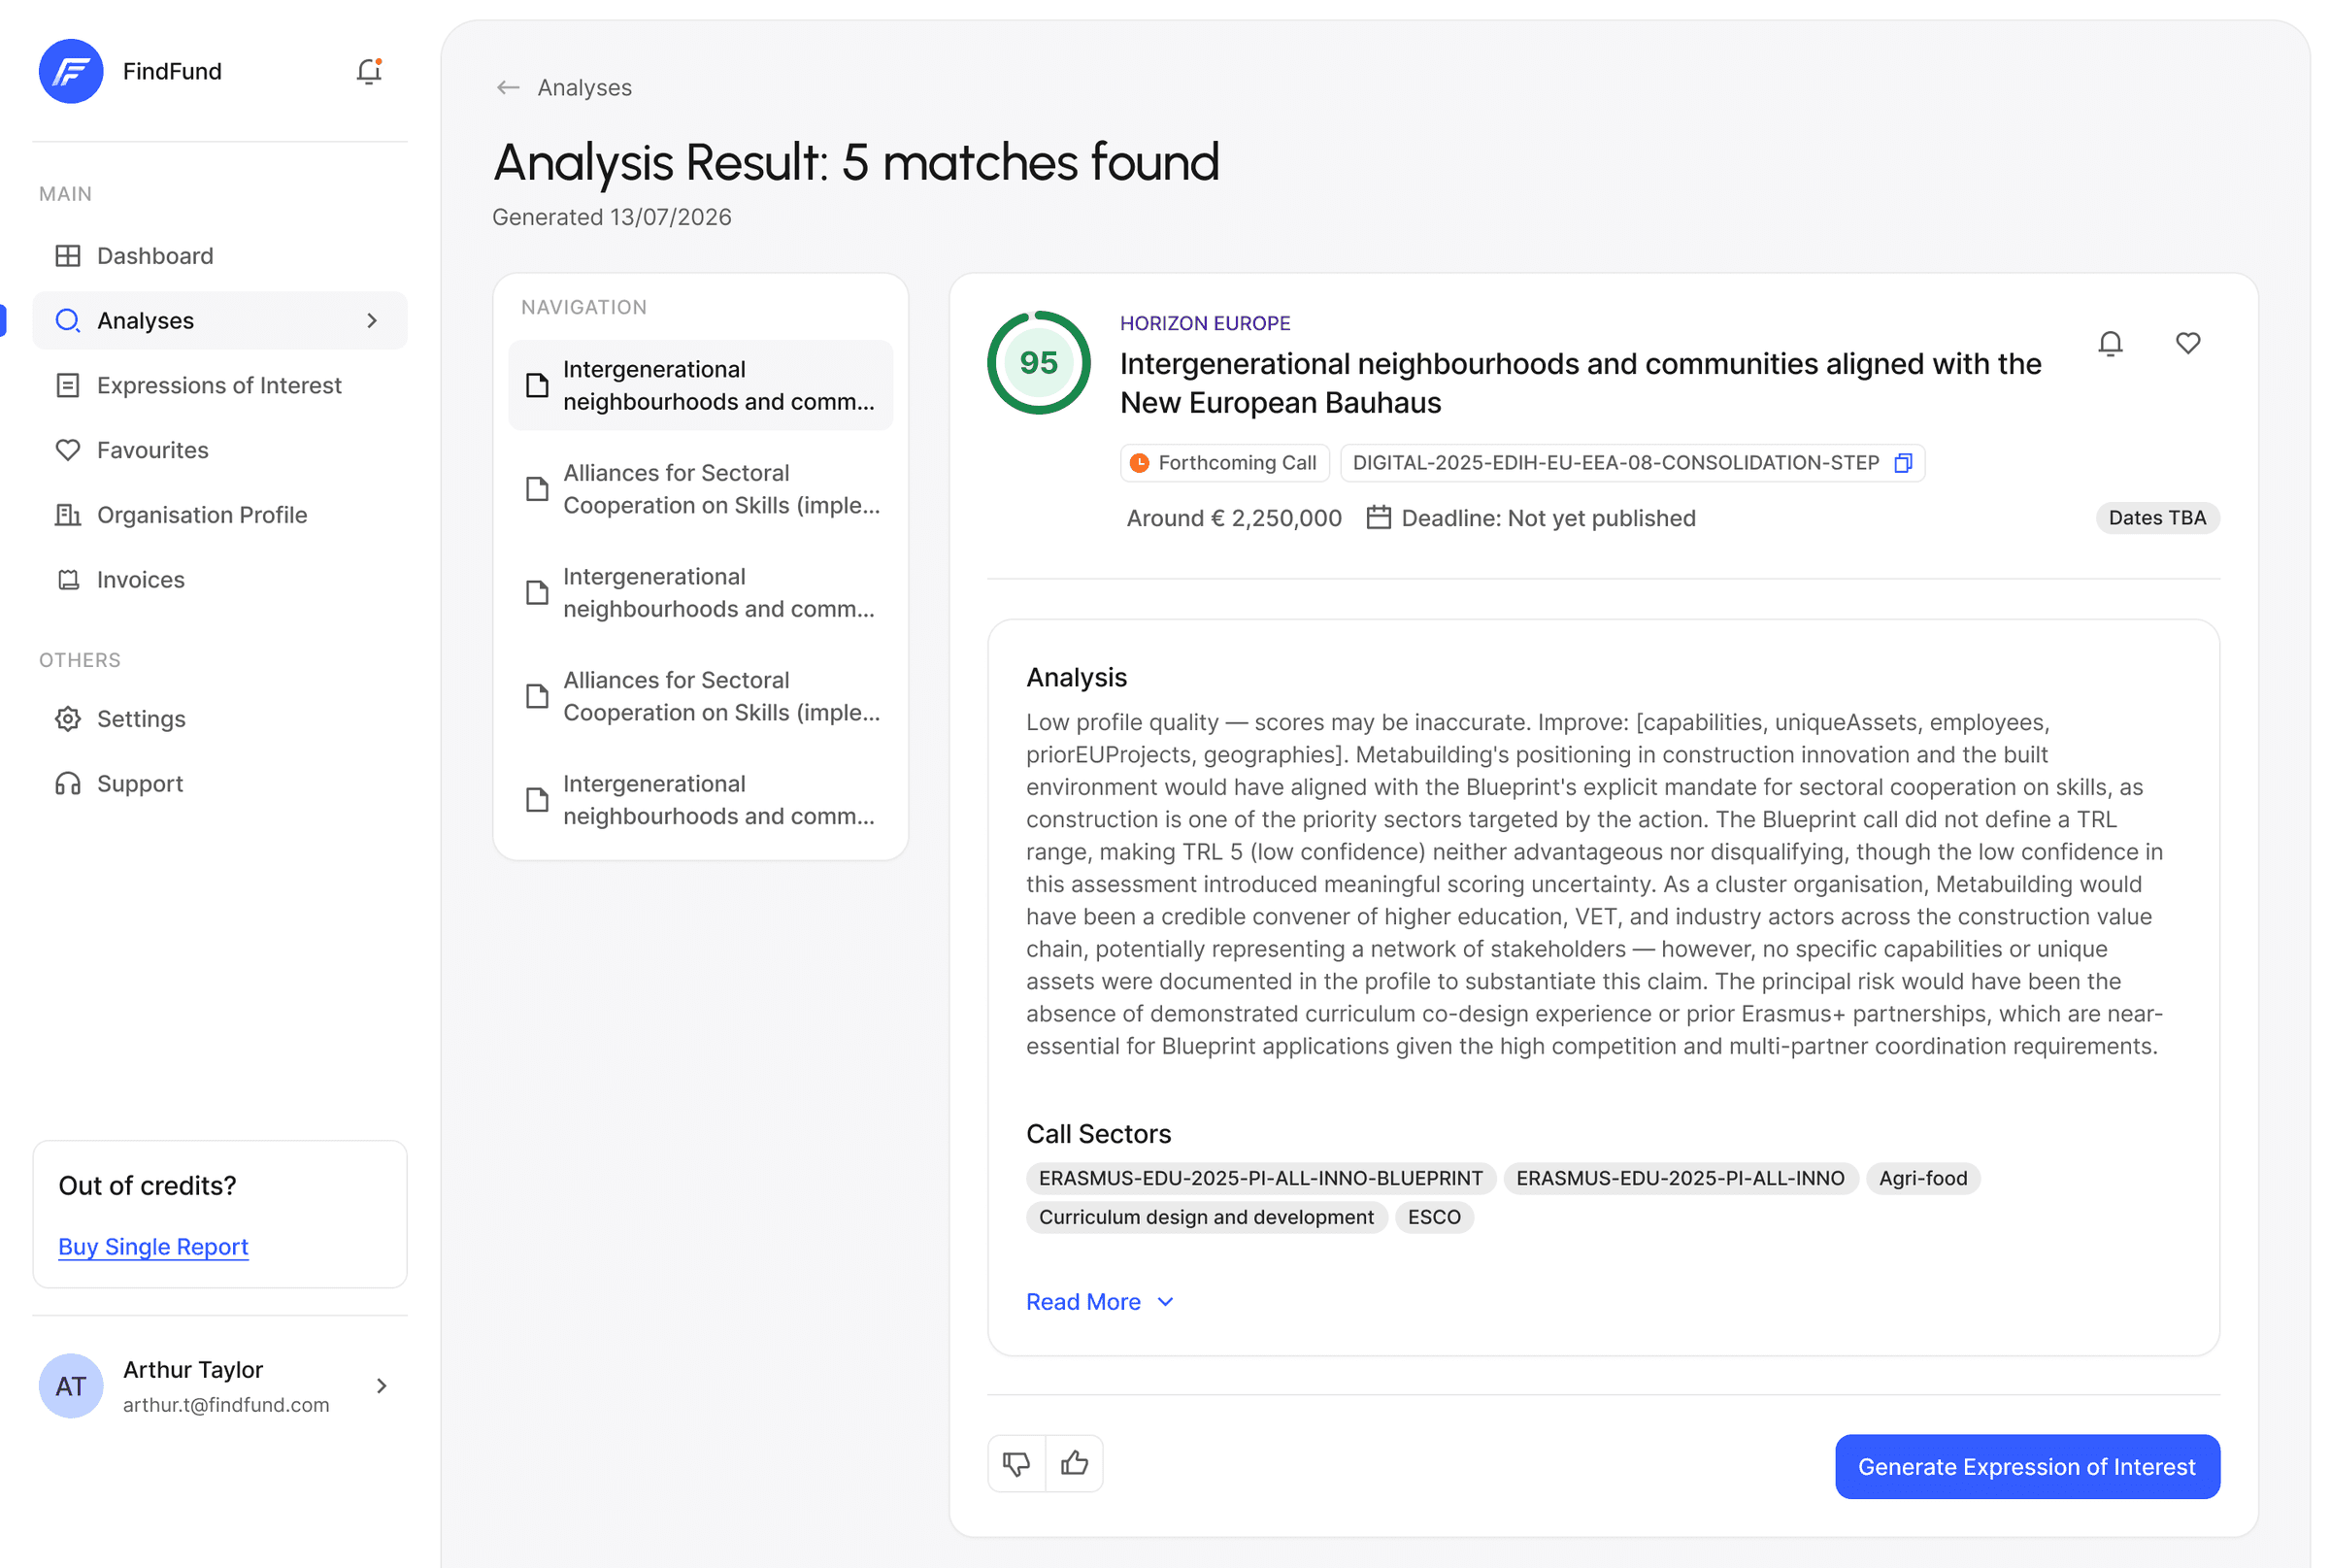Click the Agri-food sector tag

point(1922,1178)
